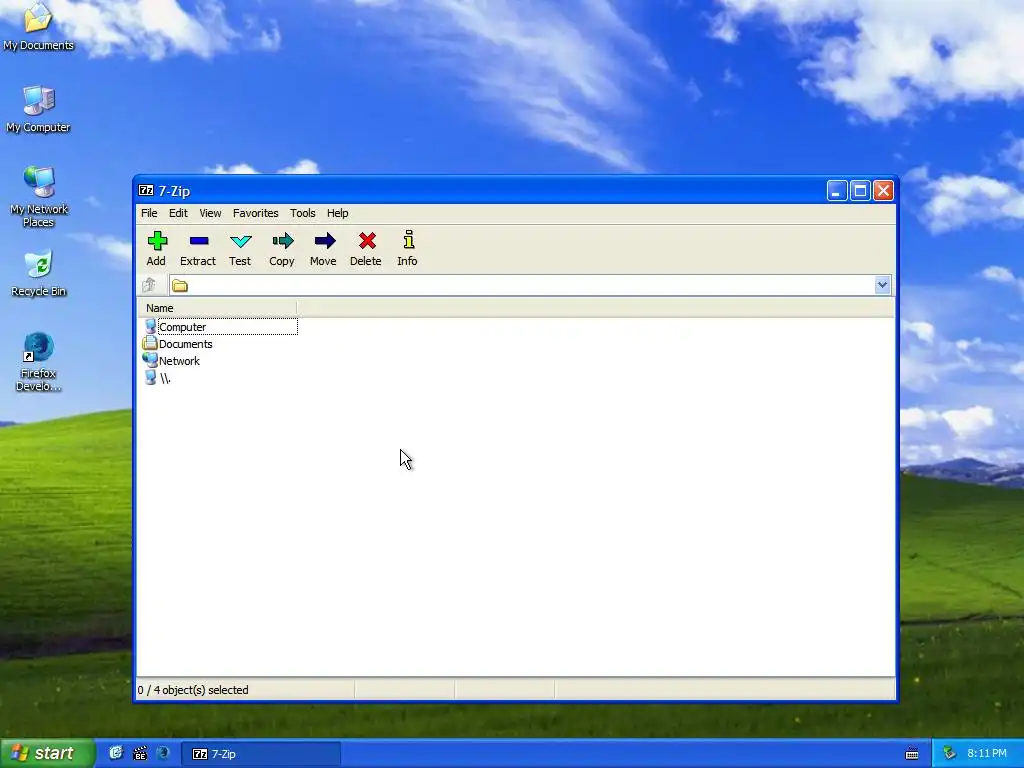
Task: Sort by the Name column header
Action: (x=217, y=308)
